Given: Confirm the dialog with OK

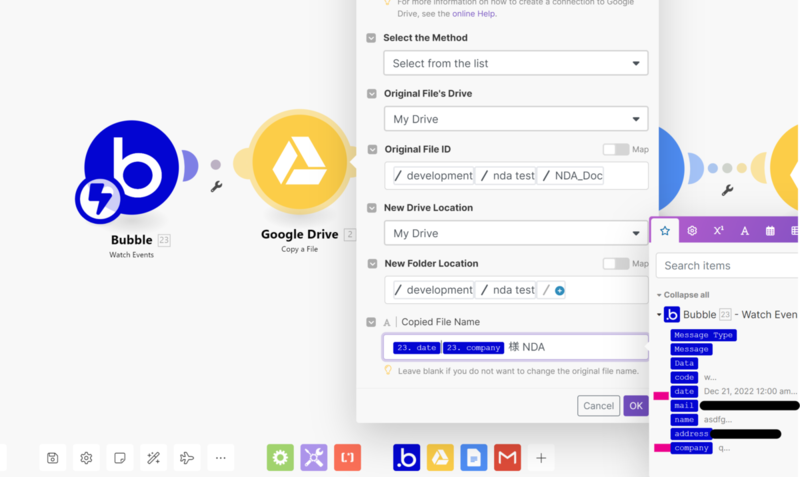Looking at the screenshot, I should (x=636, y=406).
